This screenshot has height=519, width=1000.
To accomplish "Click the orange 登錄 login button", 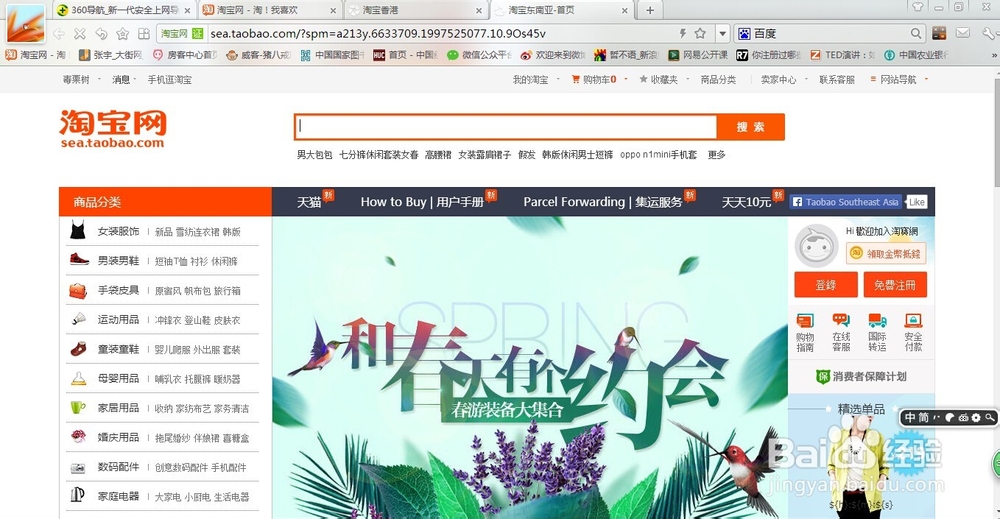I will coord(826,285).
